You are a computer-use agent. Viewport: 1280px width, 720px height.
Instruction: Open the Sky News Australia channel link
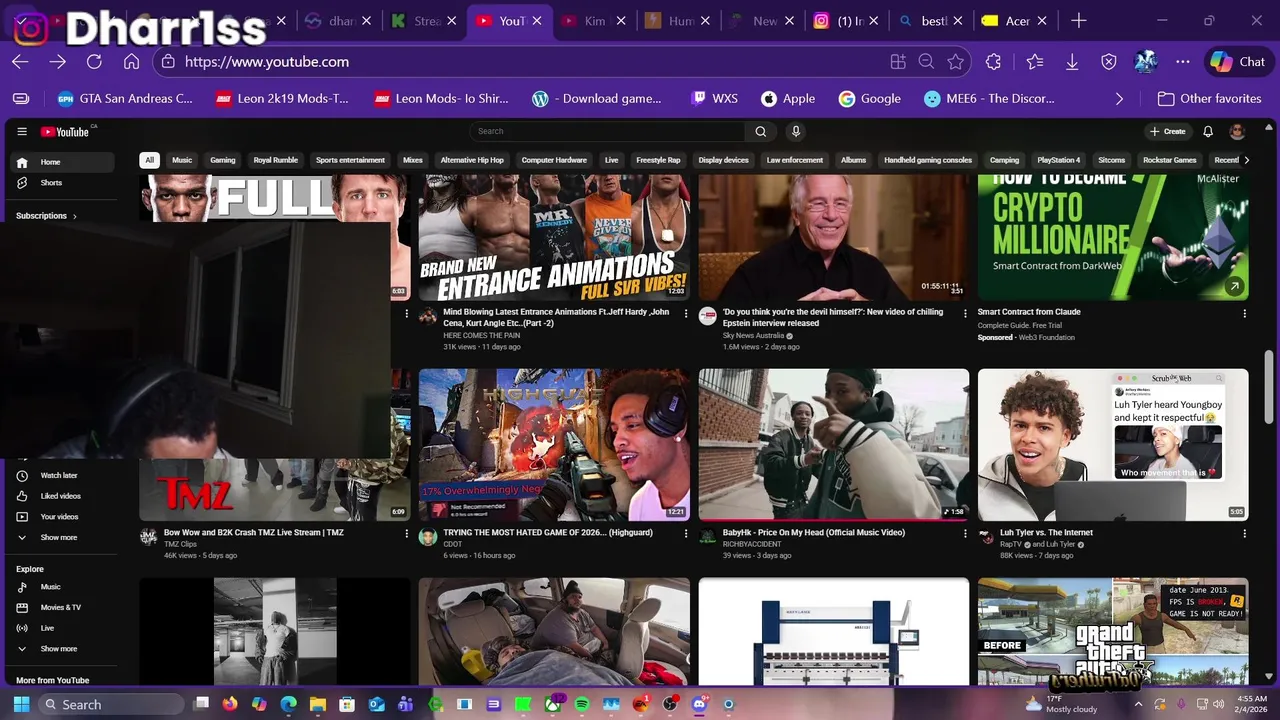(754, 335)
